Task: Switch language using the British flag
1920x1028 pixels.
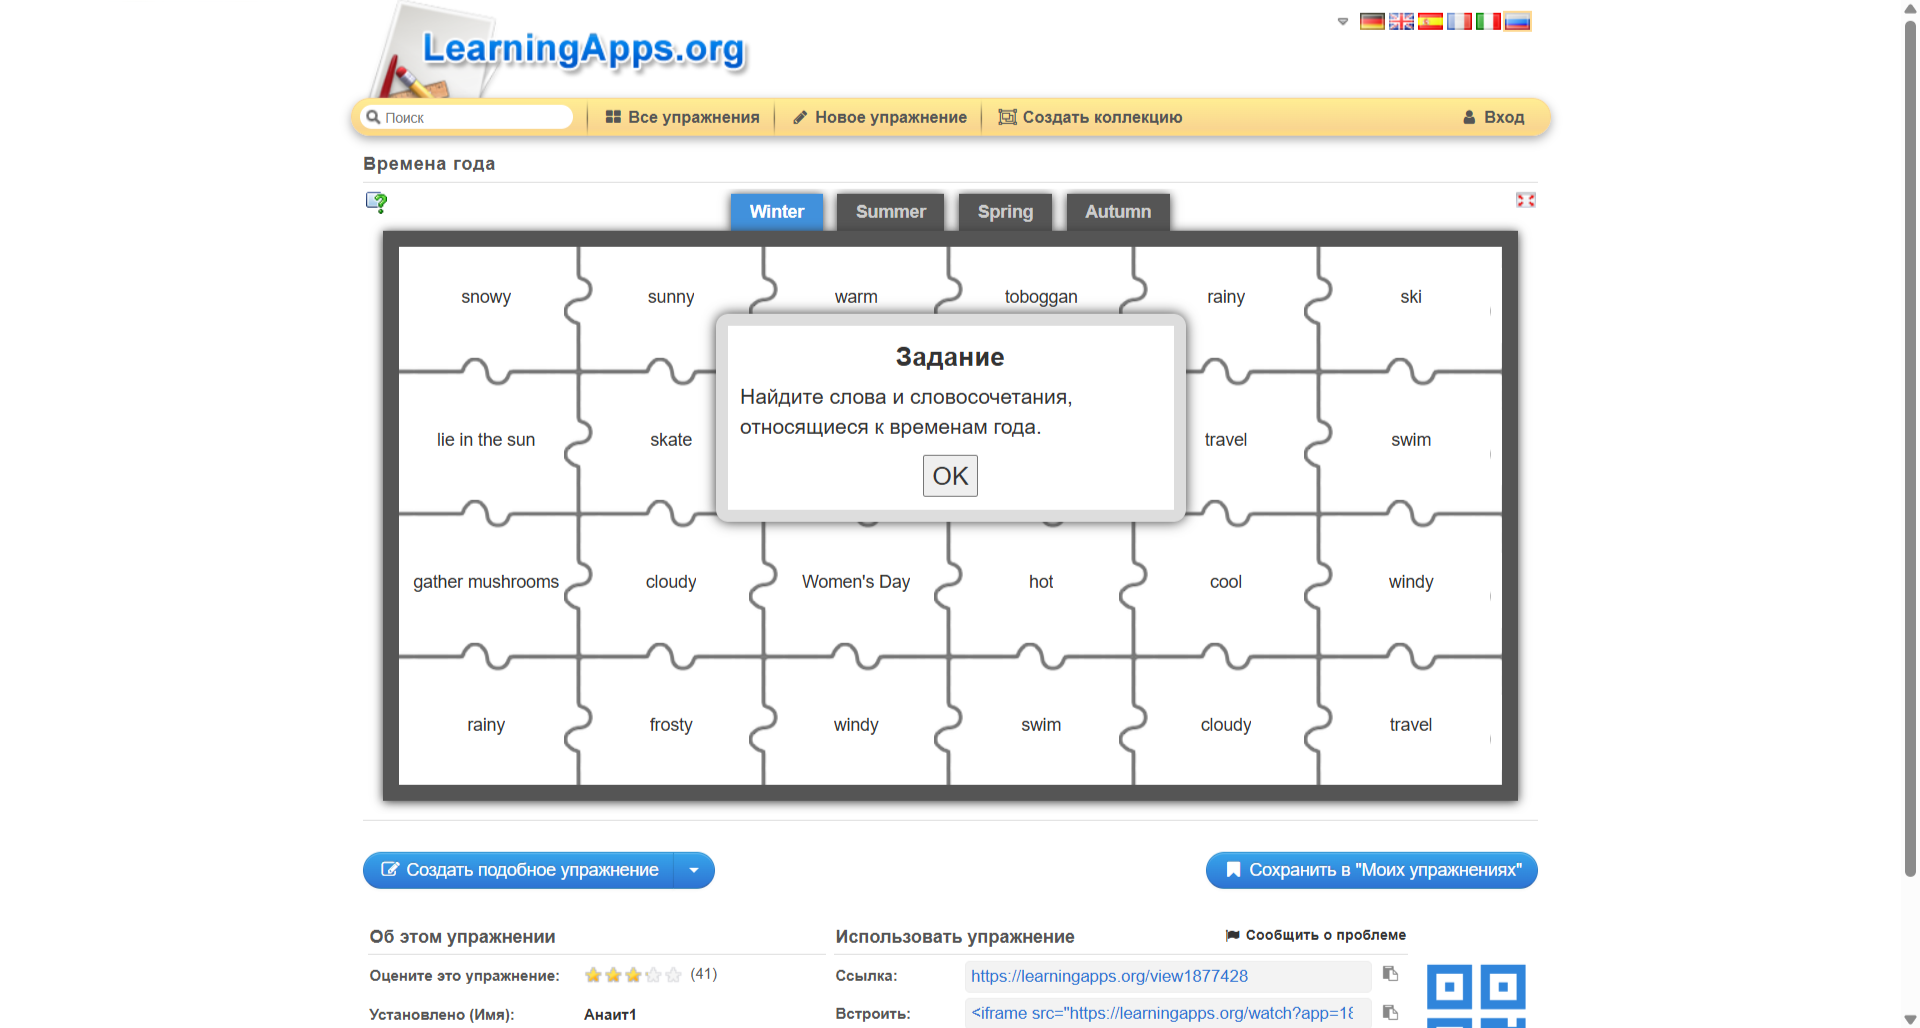Action: (x=1401, y=21)
